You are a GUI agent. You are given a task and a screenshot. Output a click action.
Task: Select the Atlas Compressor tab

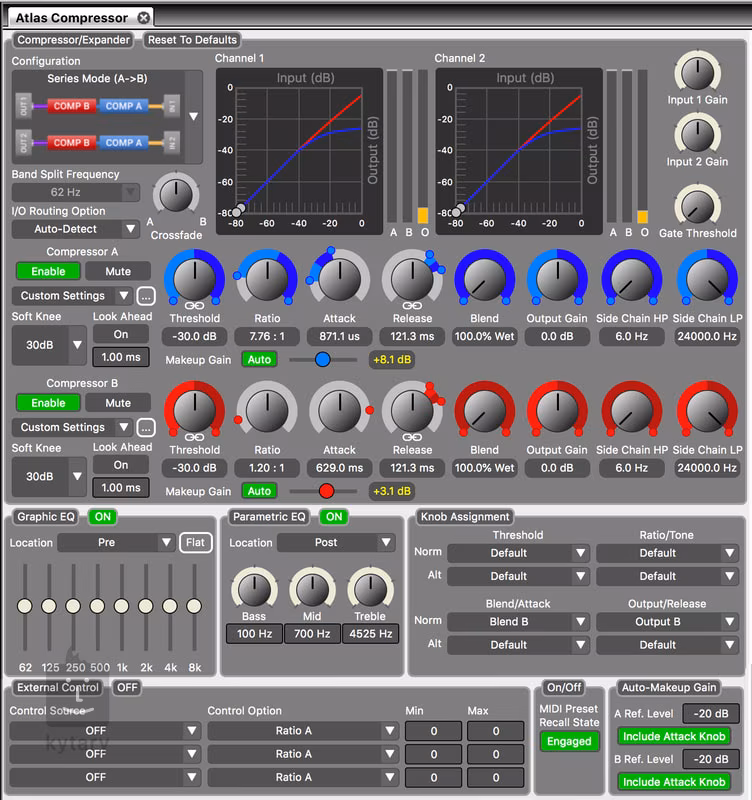pyautogui.click(x=72, y=18)
